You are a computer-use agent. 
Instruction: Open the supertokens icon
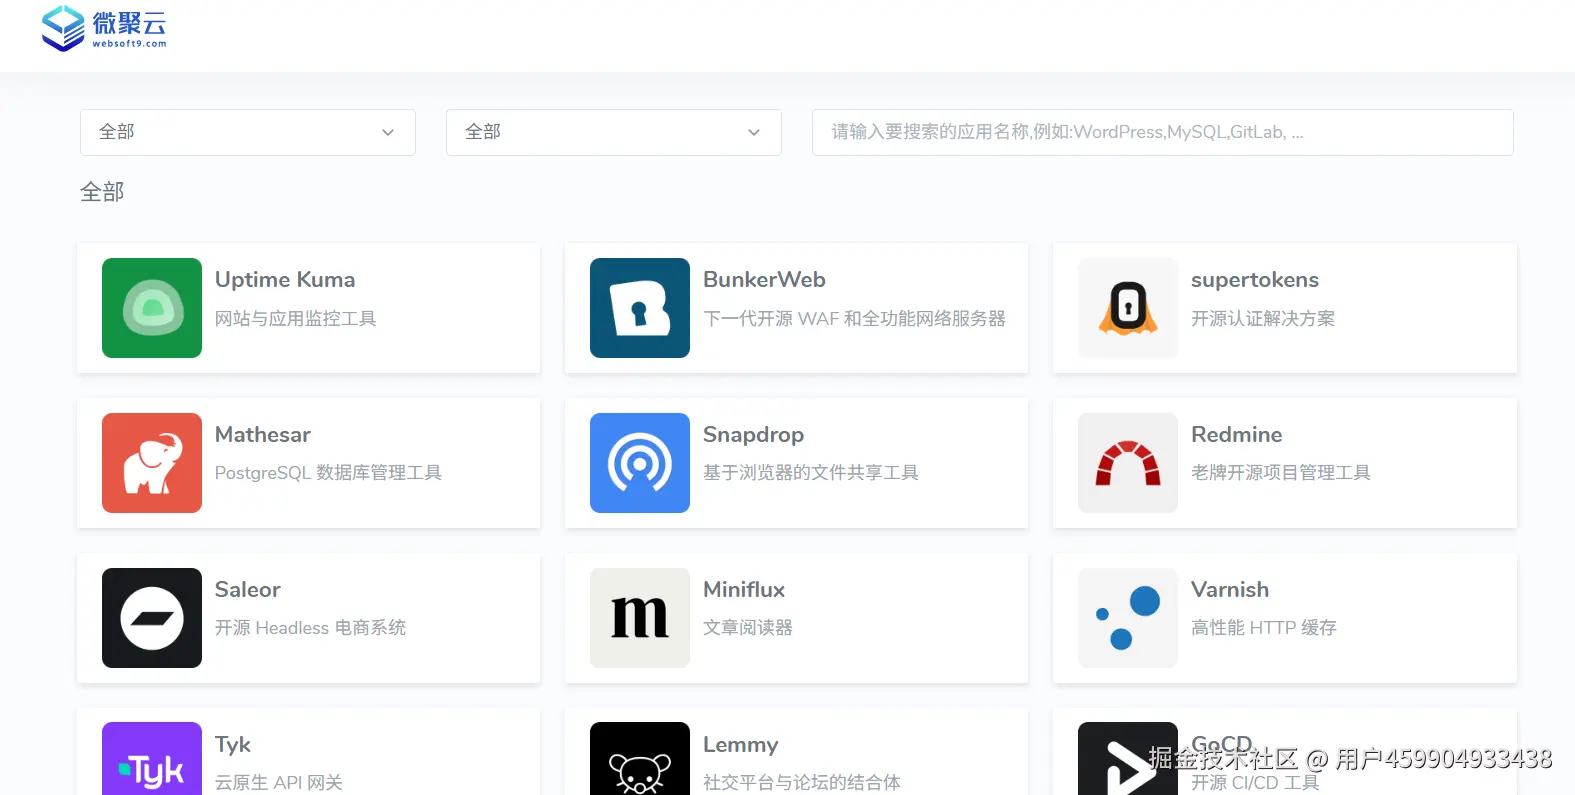pos(1128,308)
